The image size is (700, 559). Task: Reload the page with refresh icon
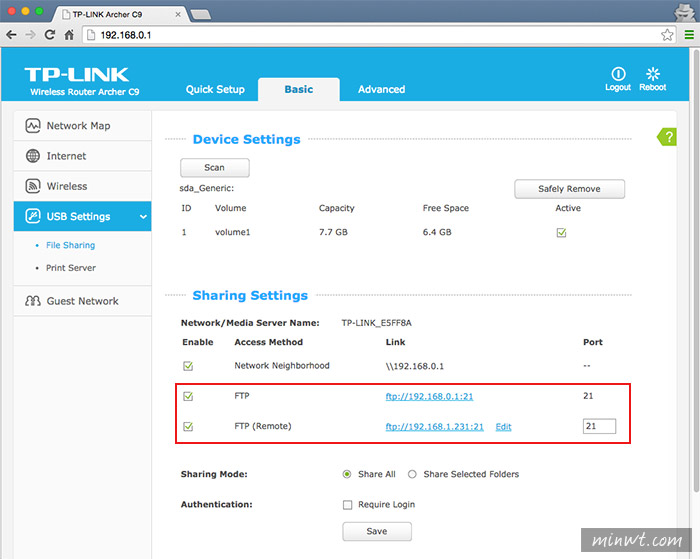(50, 34)
